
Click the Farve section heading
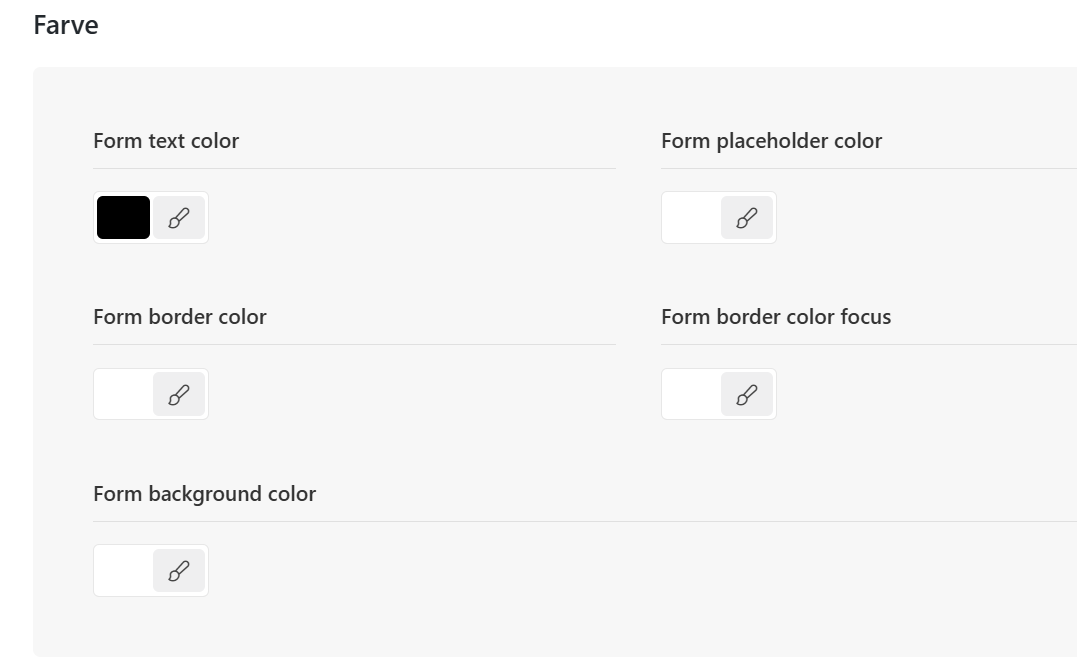[66, 25]
